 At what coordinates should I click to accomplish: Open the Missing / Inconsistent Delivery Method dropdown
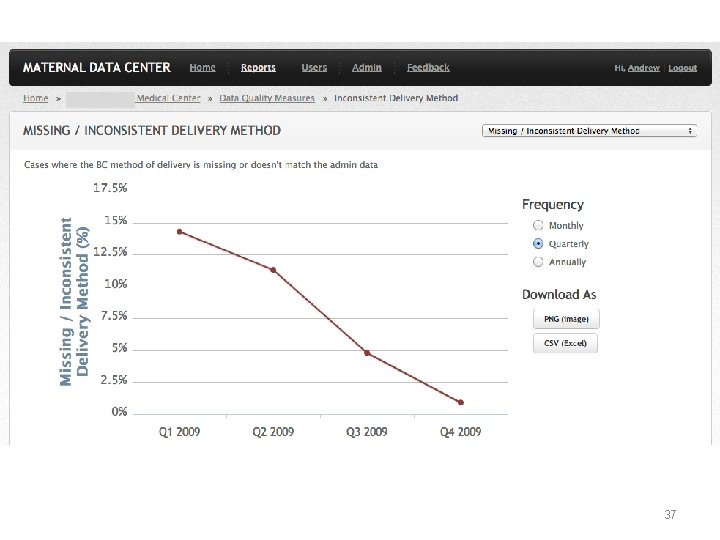(x=589, y=131)
